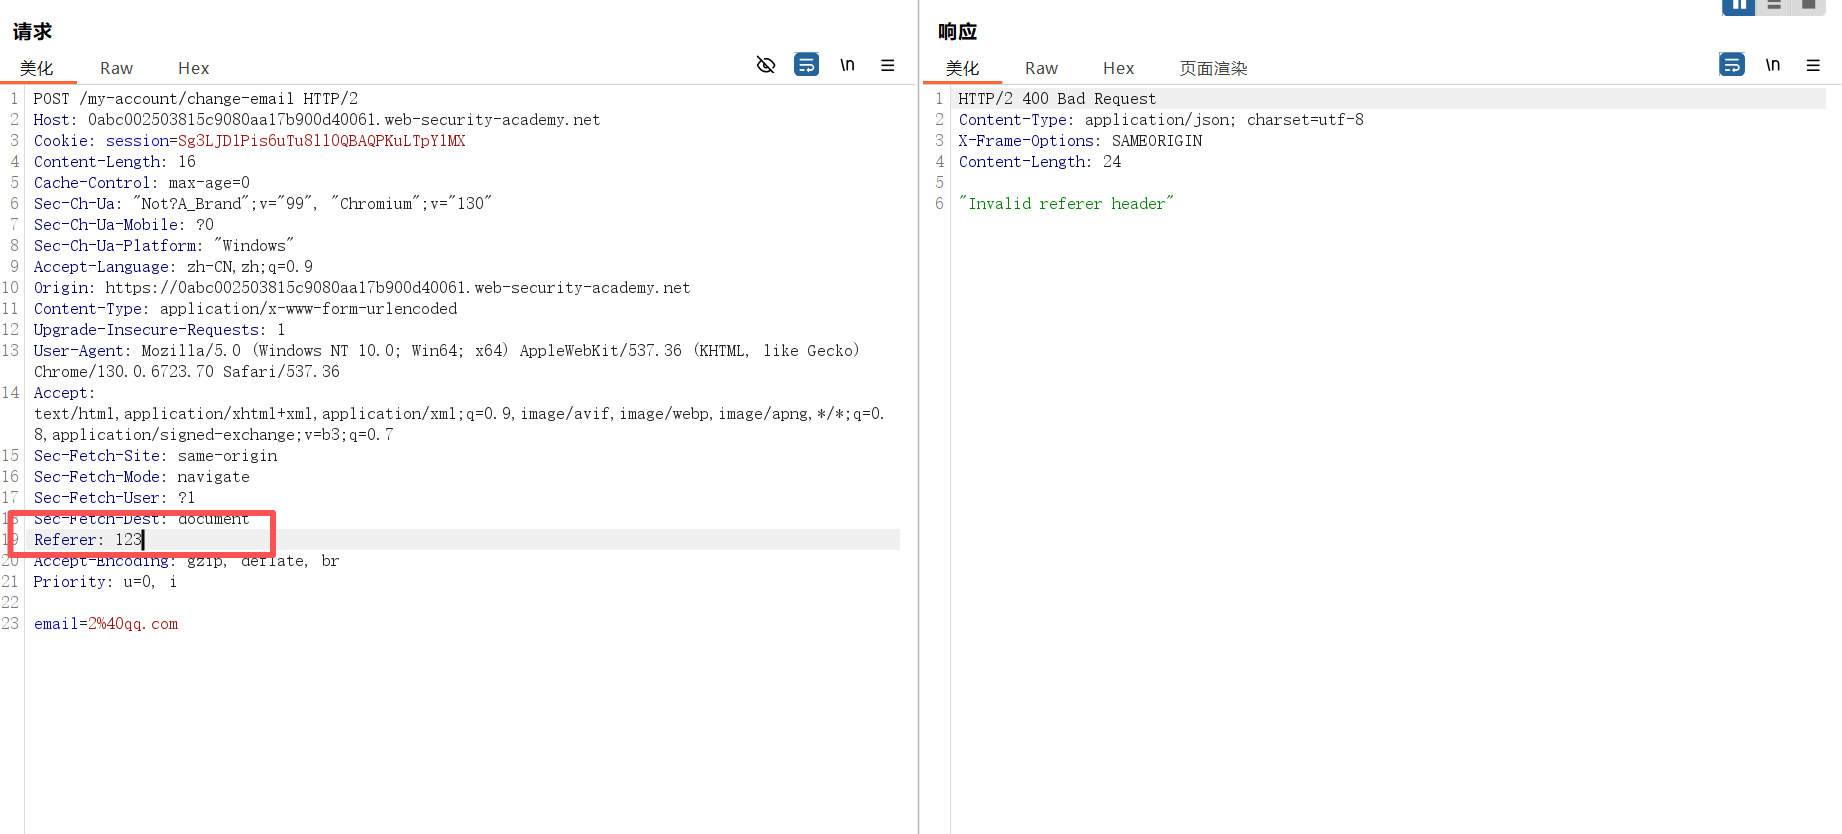Screen dimensions: 1842x834
Task: Switch to the response Hex tab
Action: click(x=1118, y=68)
